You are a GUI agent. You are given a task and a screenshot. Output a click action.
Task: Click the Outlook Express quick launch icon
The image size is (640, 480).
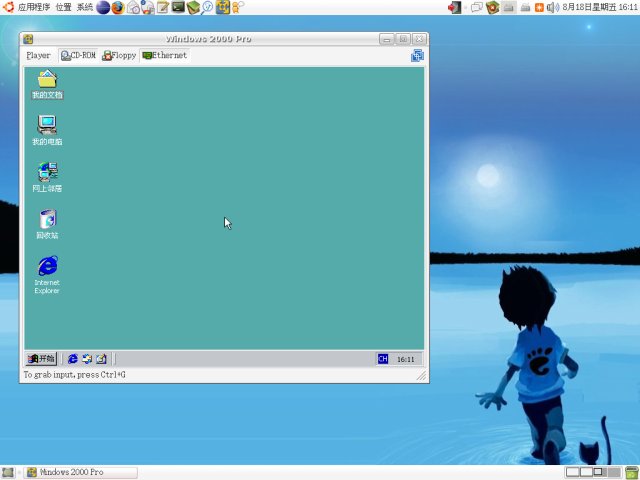coord(87,359)
